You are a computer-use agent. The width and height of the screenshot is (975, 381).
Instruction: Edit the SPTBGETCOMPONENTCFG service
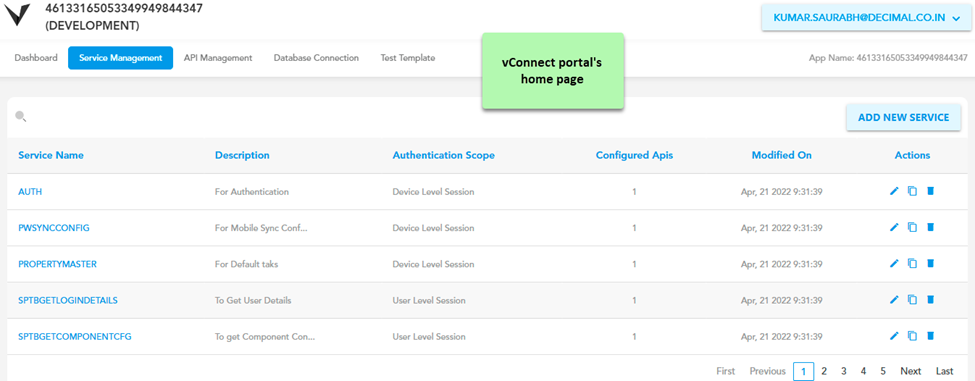(x=894, y=336)
